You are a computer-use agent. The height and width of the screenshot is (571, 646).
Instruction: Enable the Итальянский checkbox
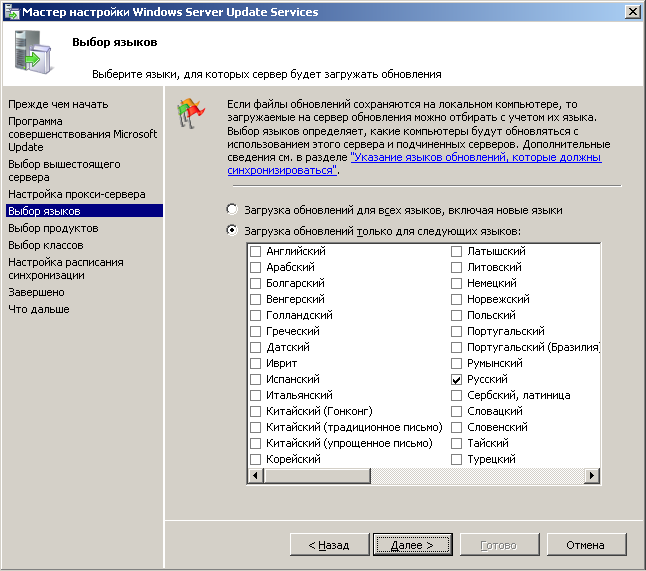[x=255, y=395]
